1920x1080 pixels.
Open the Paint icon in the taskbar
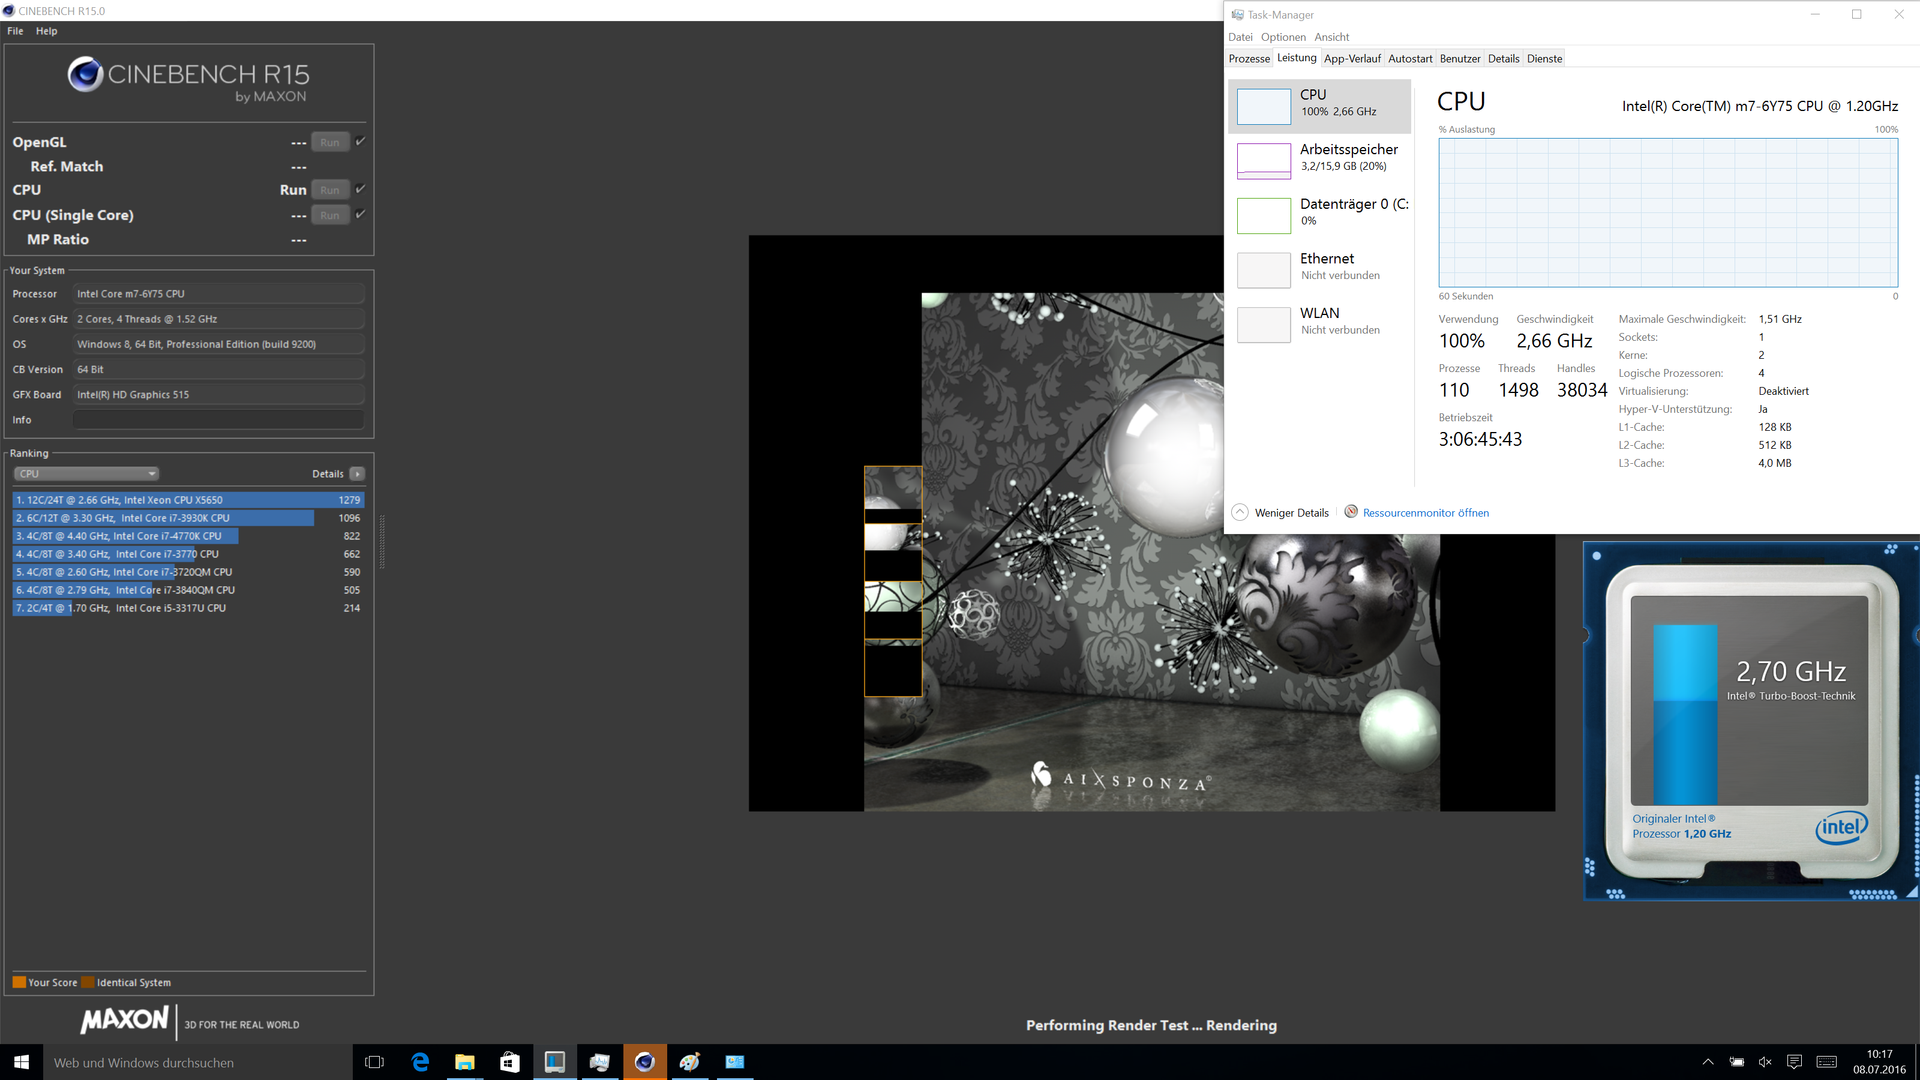(690, 1062)
